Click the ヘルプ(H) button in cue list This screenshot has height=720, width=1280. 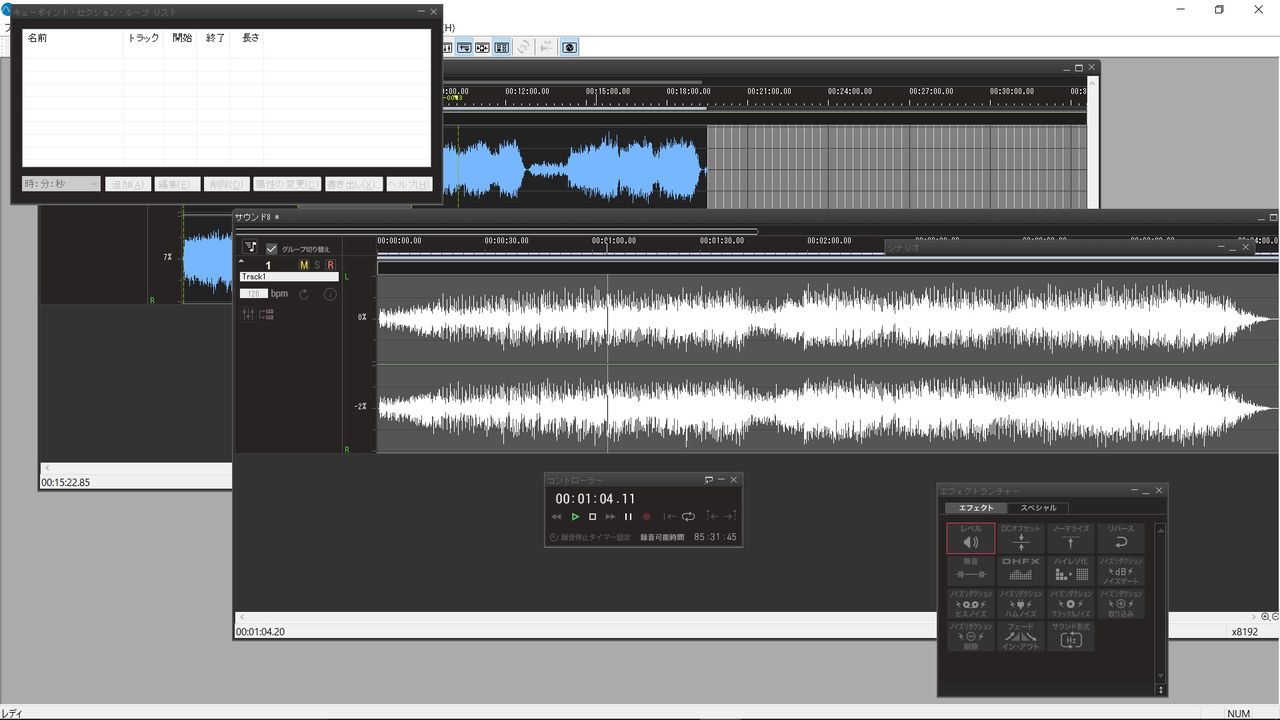409,184
